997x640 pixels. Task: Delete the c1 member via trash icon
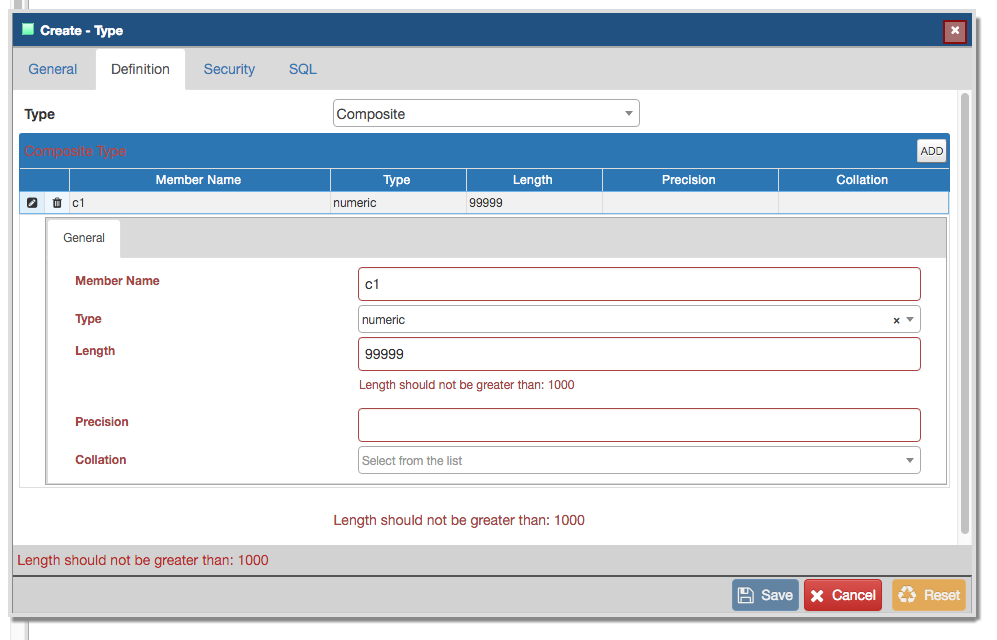tap(56, 203)
